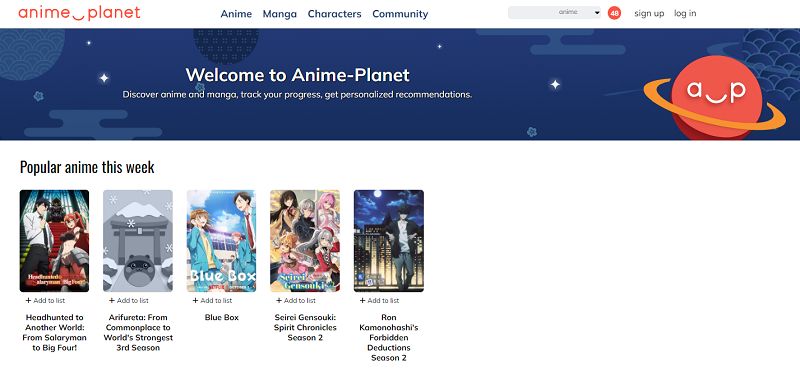Click the anime planet logo
800x370 pixels.
coord(79,13)
